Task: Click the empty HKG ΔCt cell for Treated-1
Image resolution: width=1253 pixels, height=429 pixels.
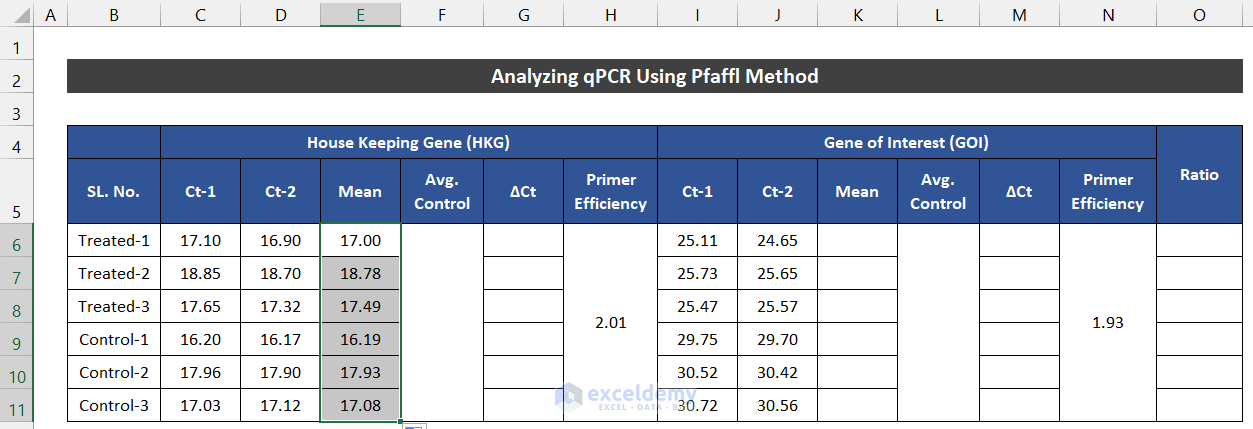Action: [523, 241]
